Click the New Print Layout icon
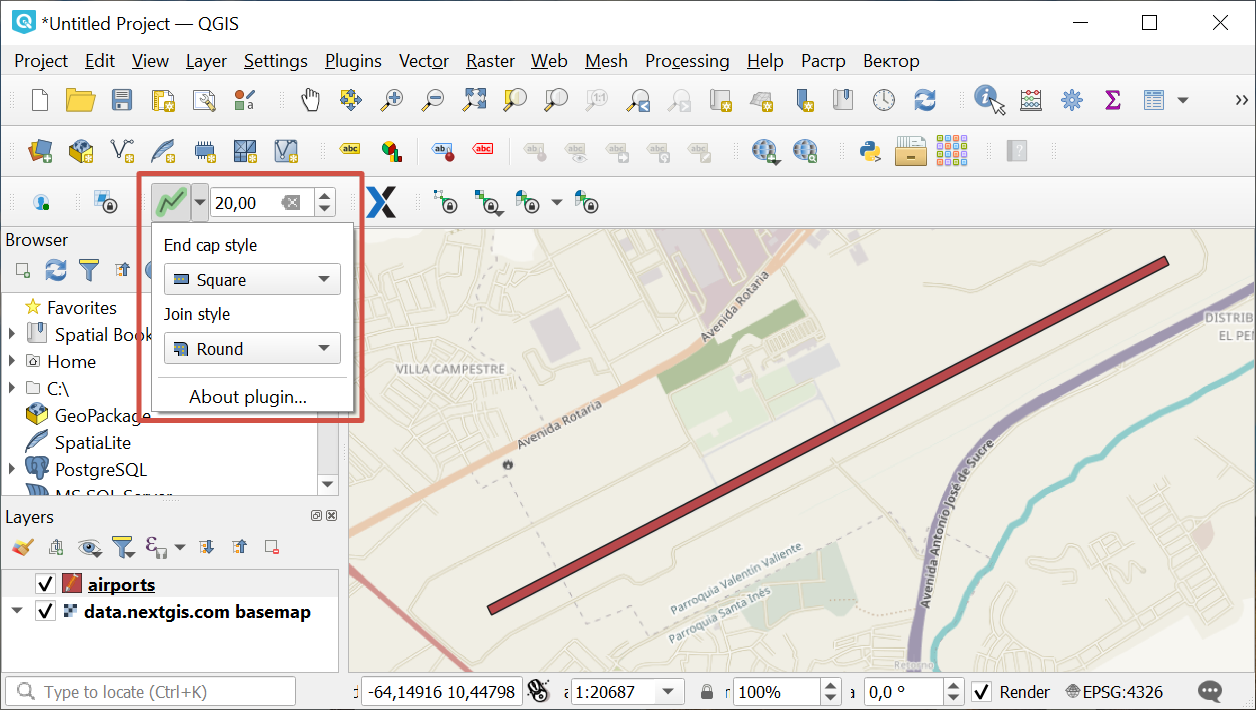 pyautogui.click(x=163, y=99)
